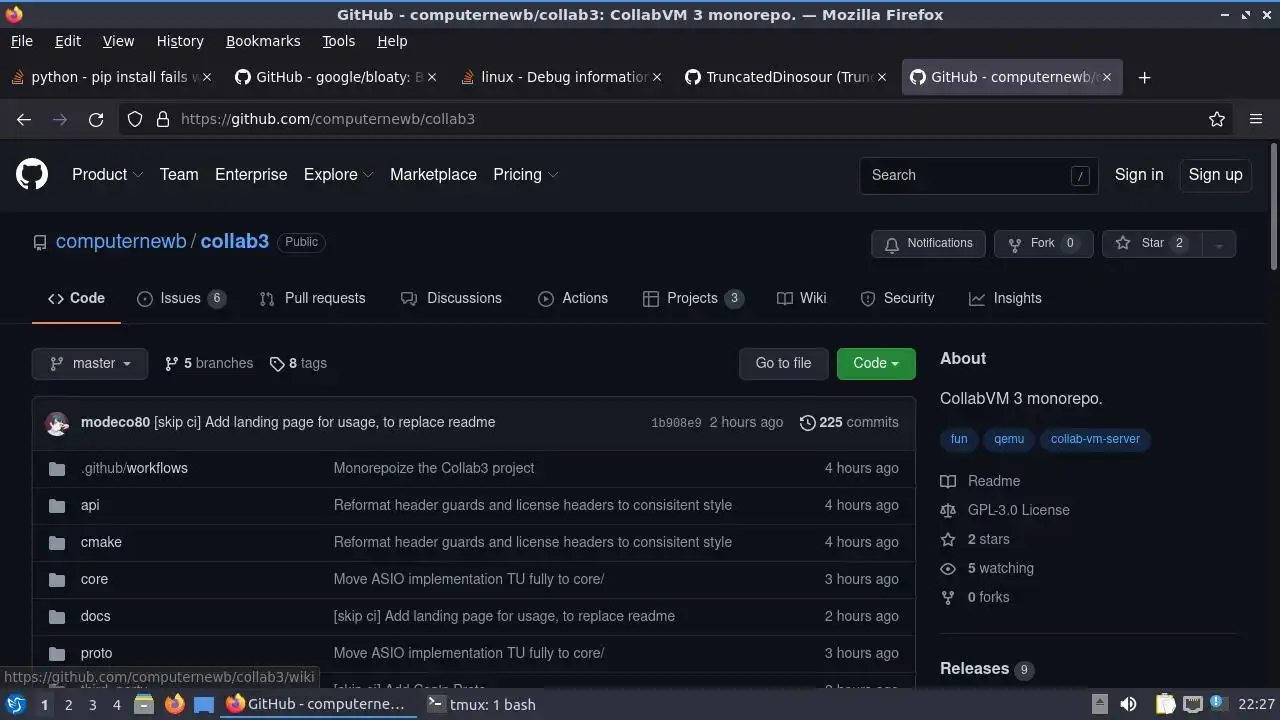Open the docs folder
Screen dimensions: 1280x720
pos(96,616)
